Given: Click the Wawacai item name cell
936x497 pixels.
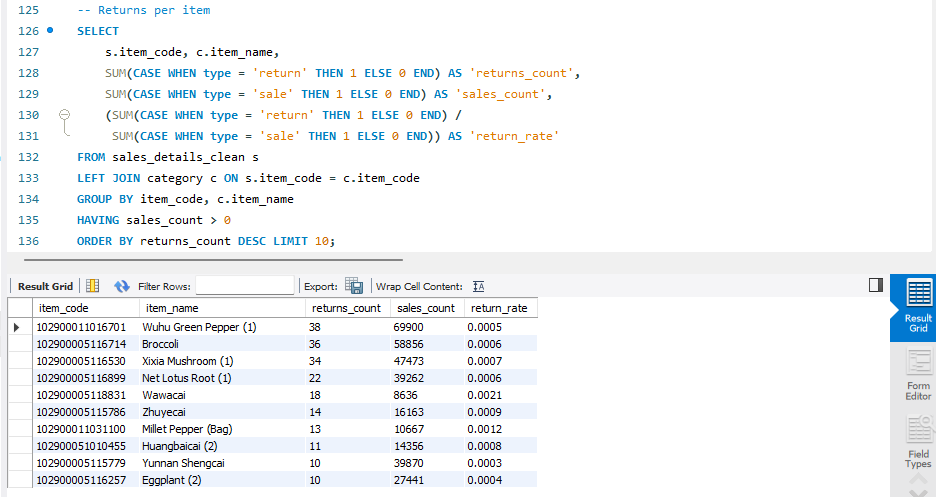Looking at the screenshot, I should [222, 395].
